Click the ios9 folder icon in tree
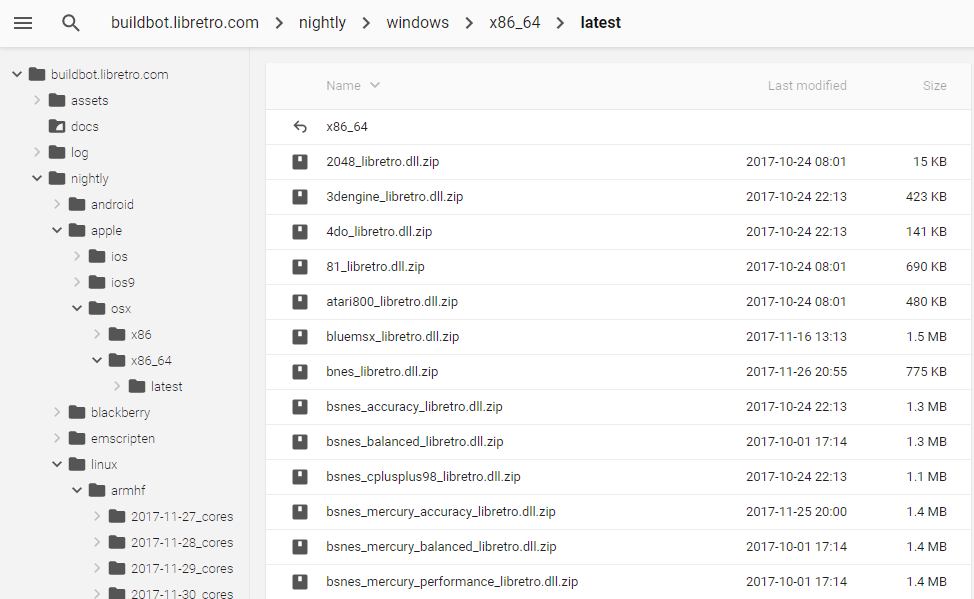The image size is (974, 599). click(97, 282)
